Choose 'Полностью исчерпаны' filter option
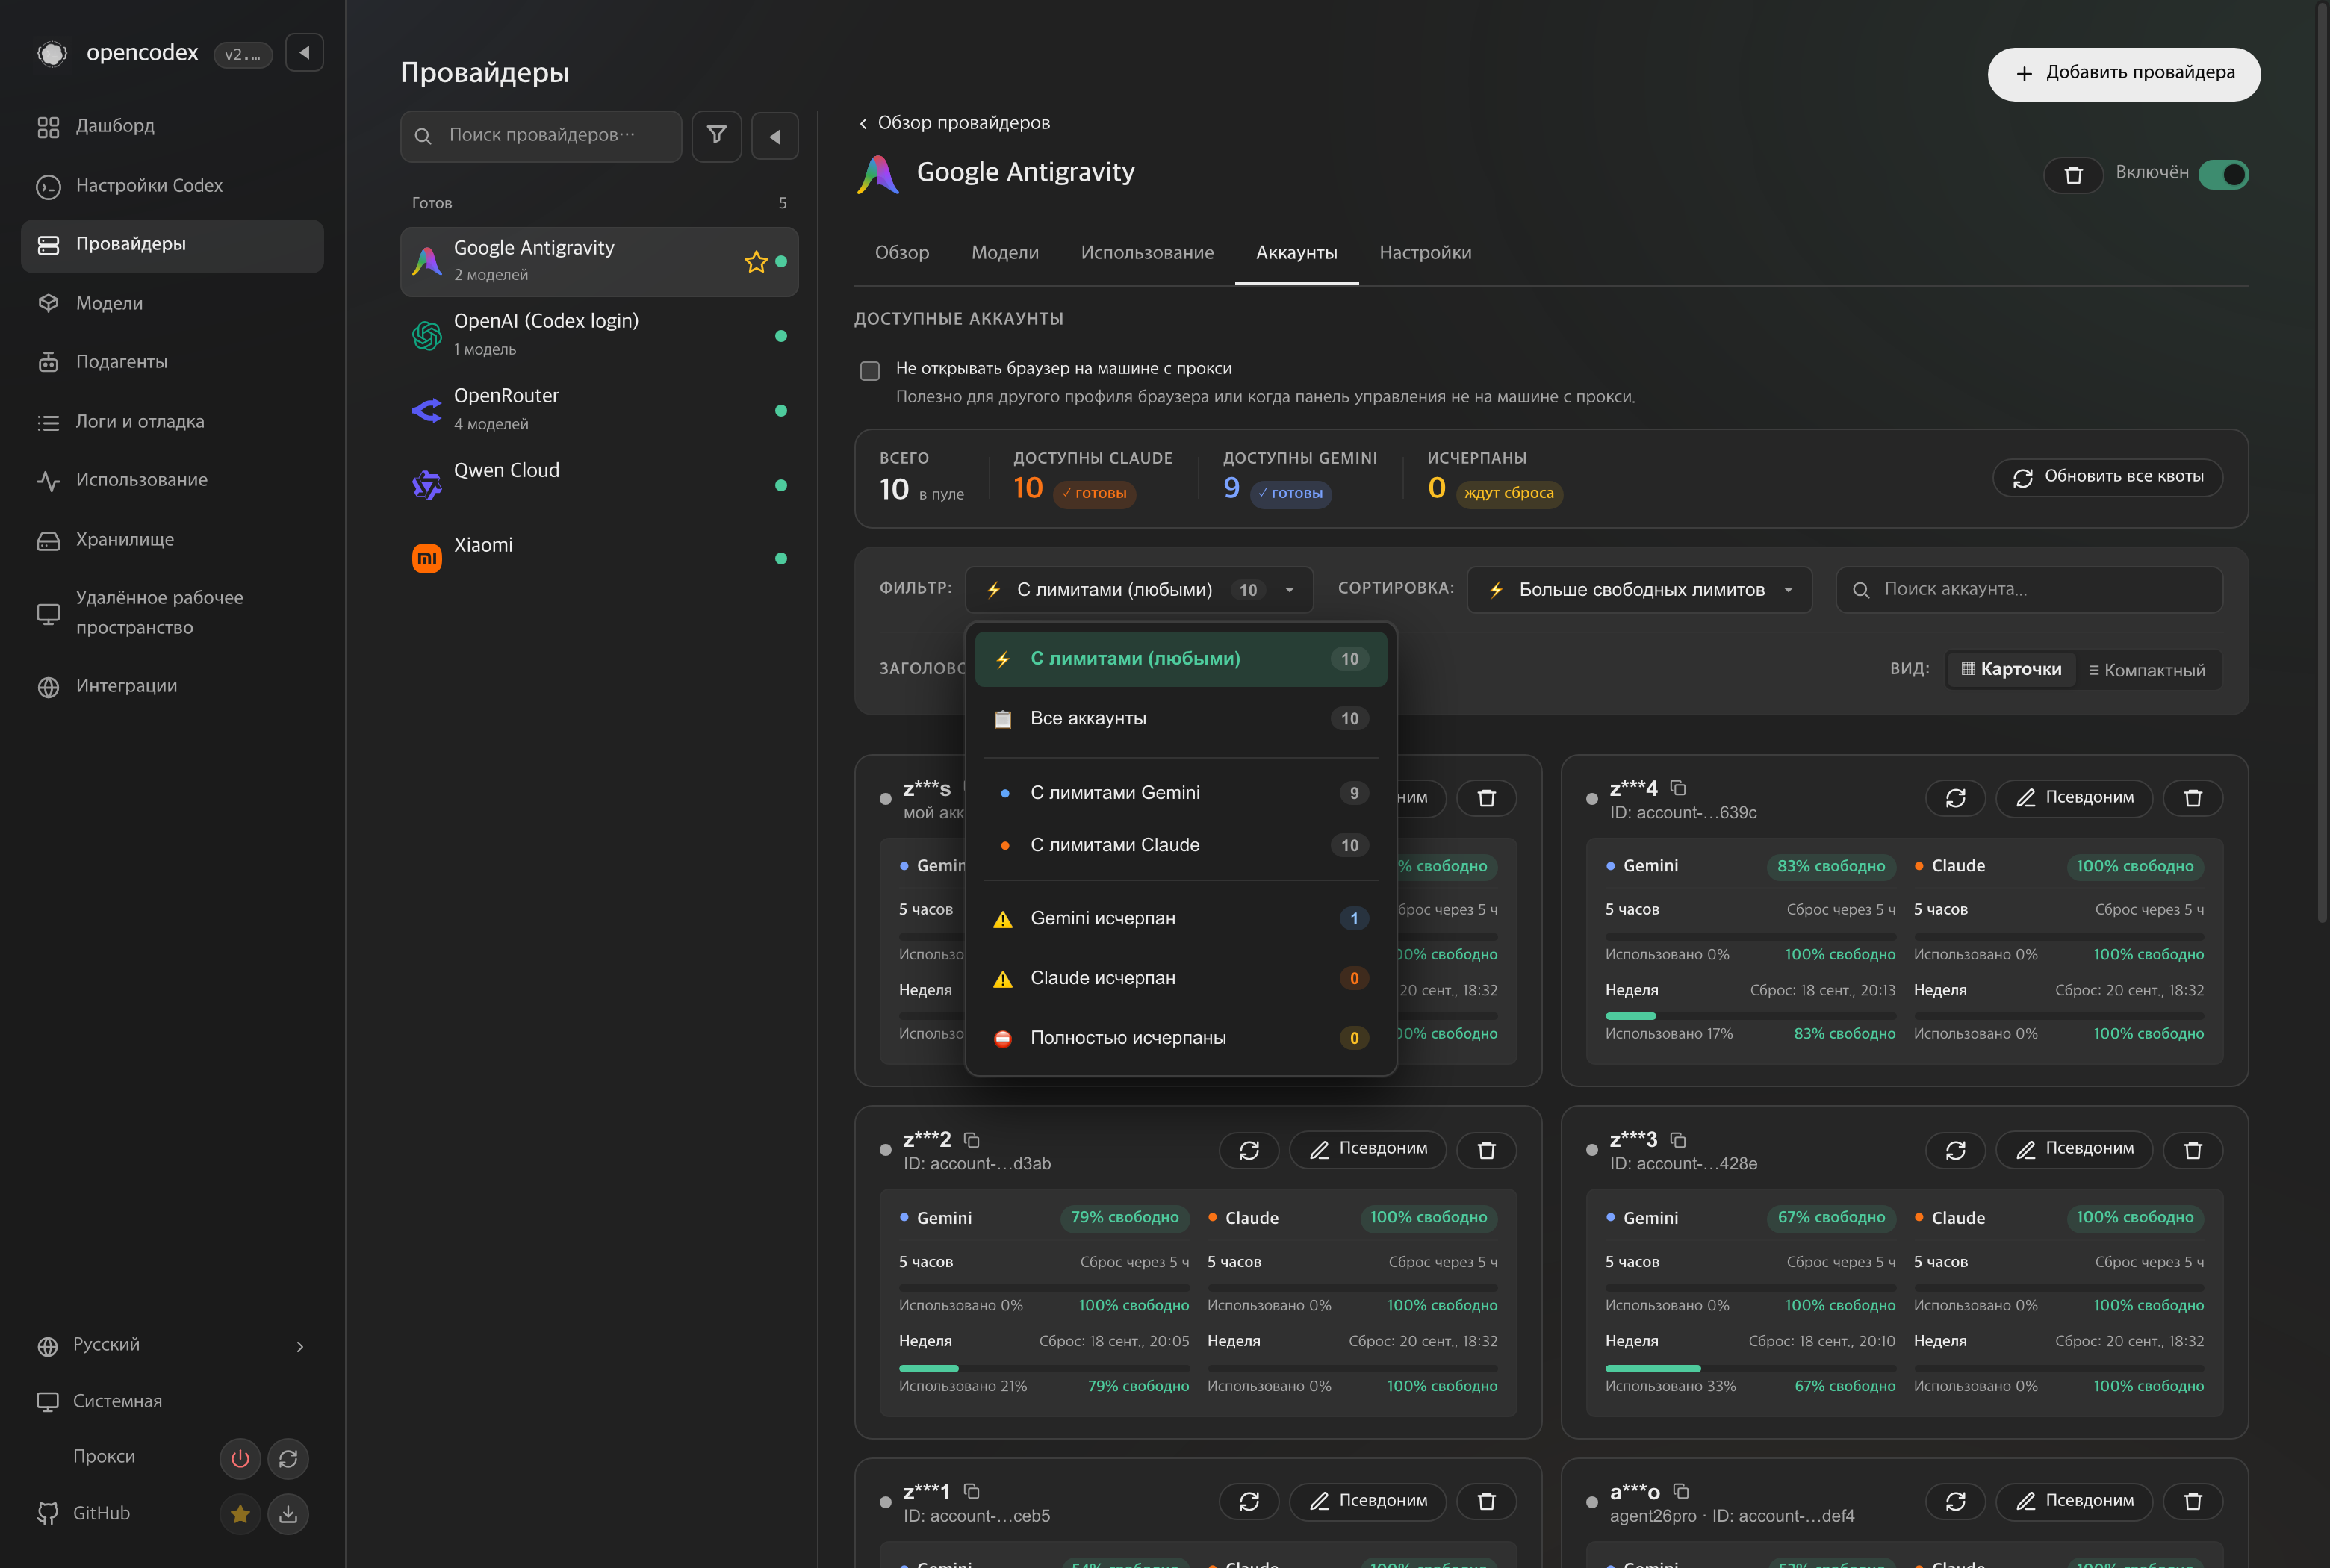Viewport: 2330px width, 1568px height. [x=1181, y=1038]
